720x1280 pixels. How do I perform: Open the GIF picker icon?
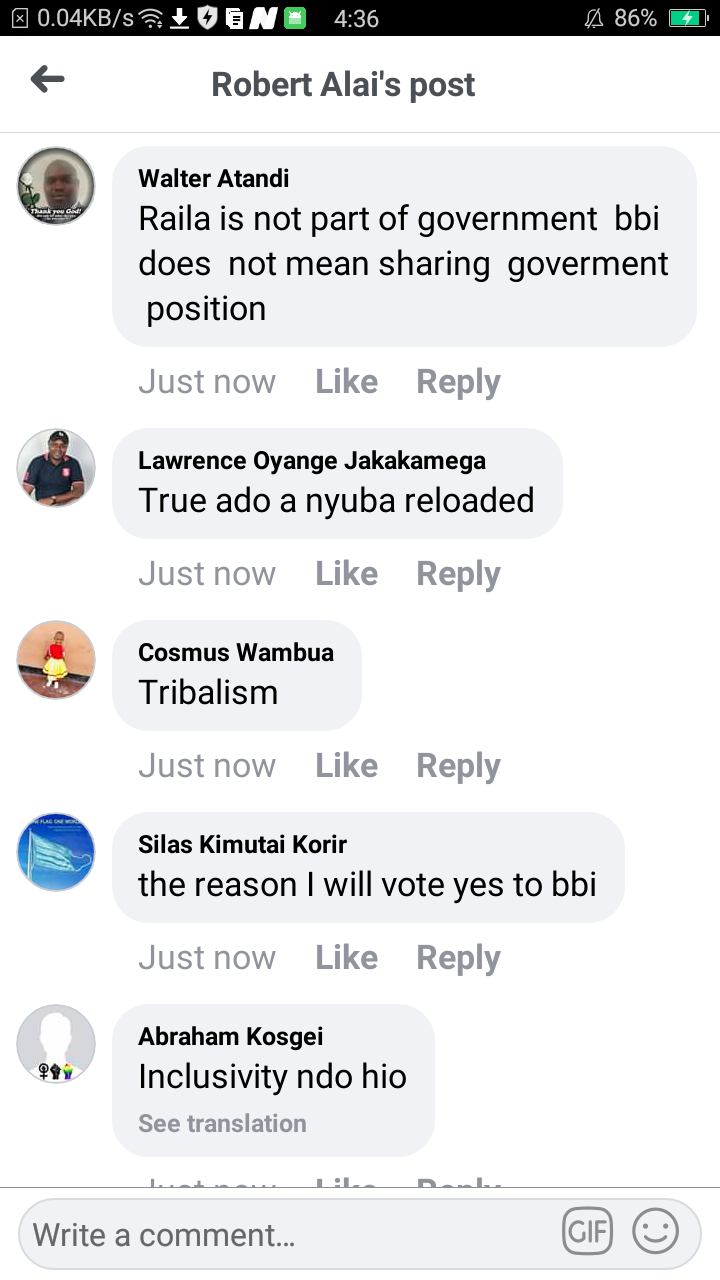[588, 1232]
